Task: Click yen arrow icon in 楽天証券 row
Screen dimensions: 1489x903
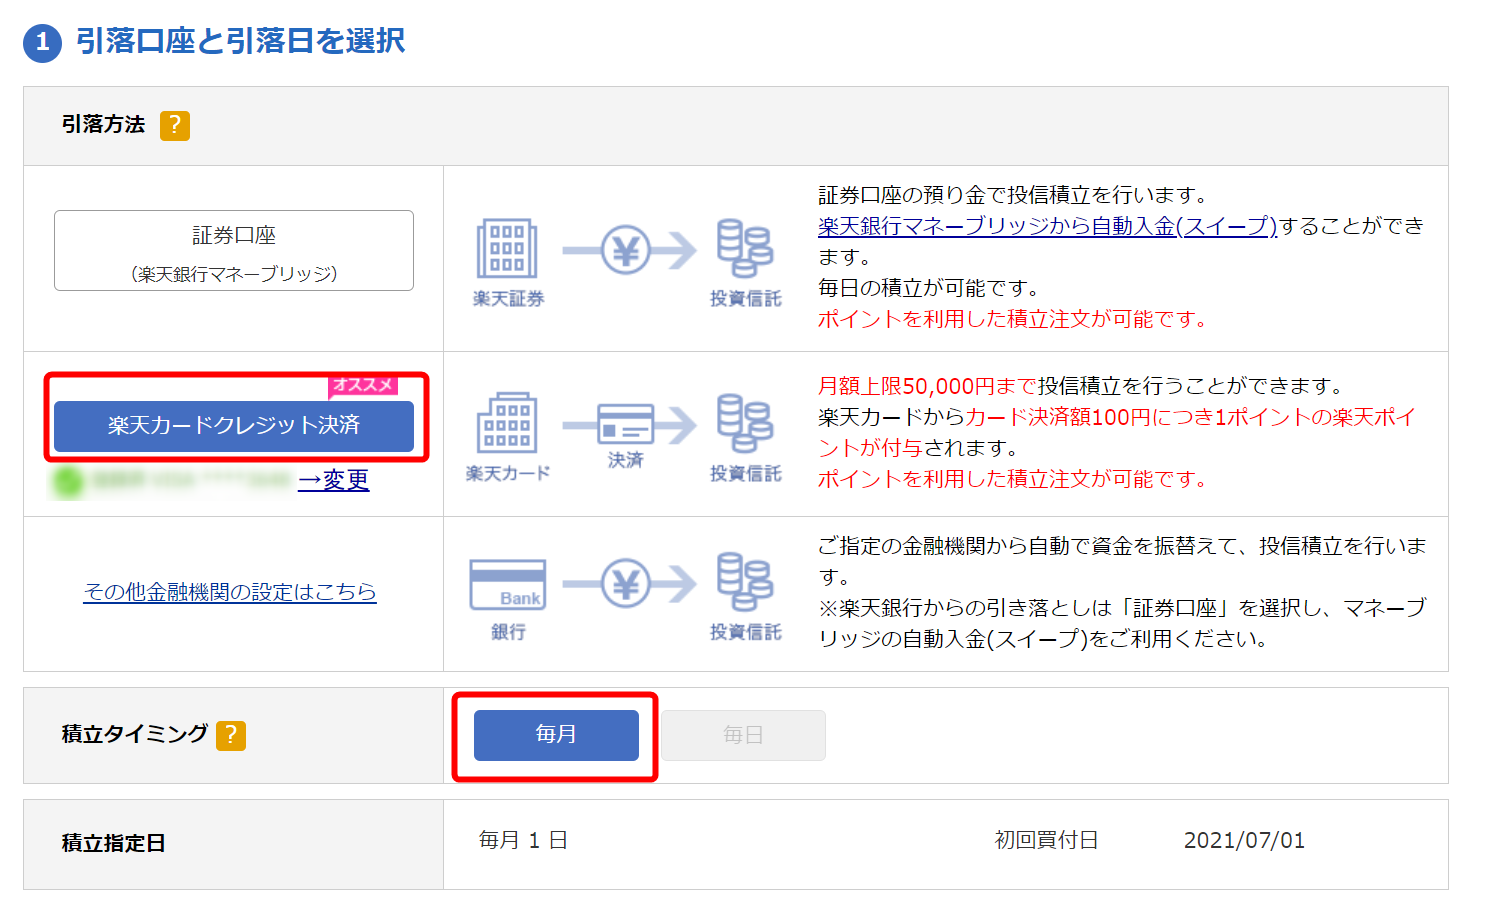Action: [629, 250]
